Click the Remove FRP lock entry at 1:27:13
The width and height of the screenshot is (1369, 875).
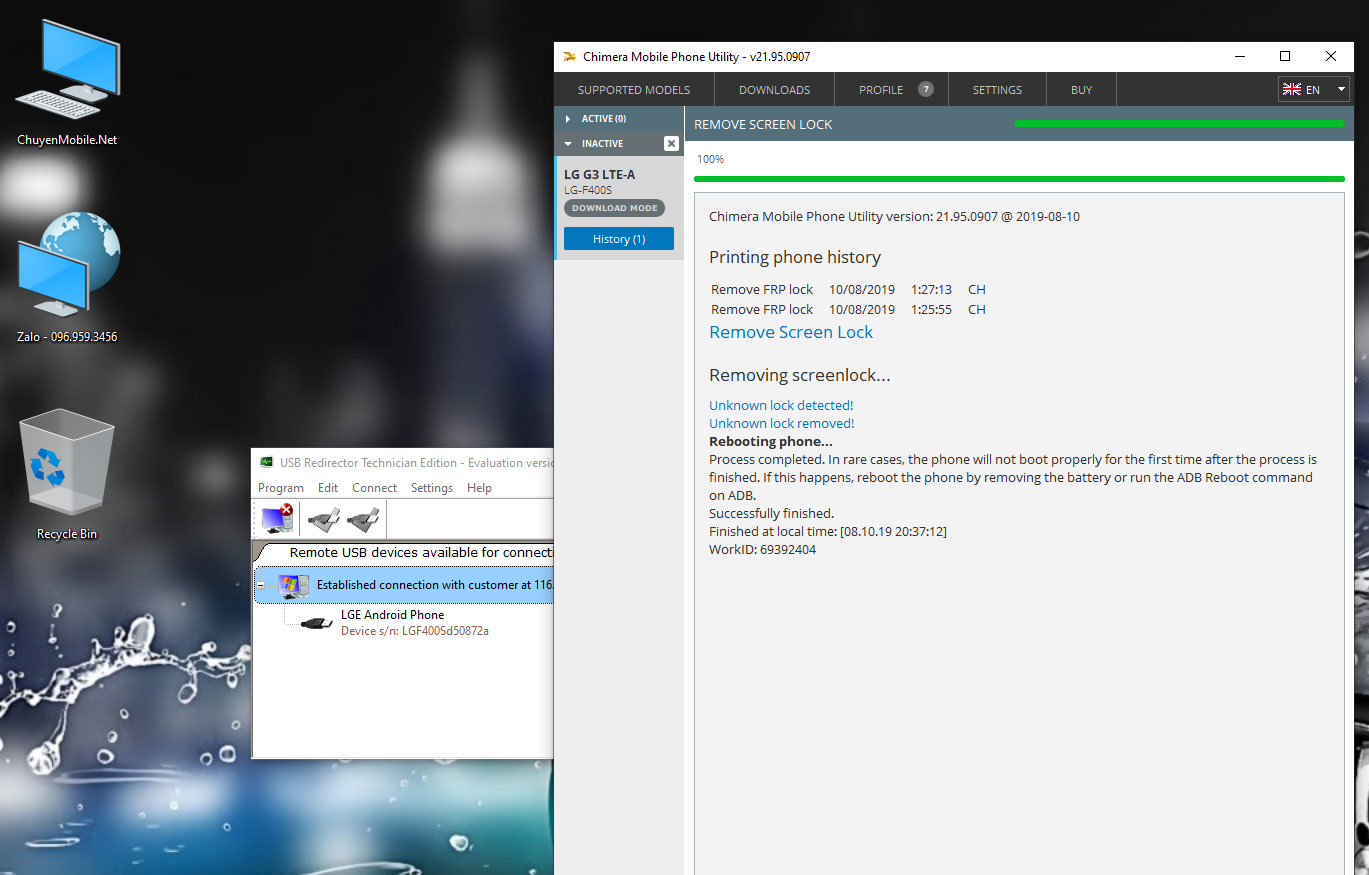[x=848, y=289]
